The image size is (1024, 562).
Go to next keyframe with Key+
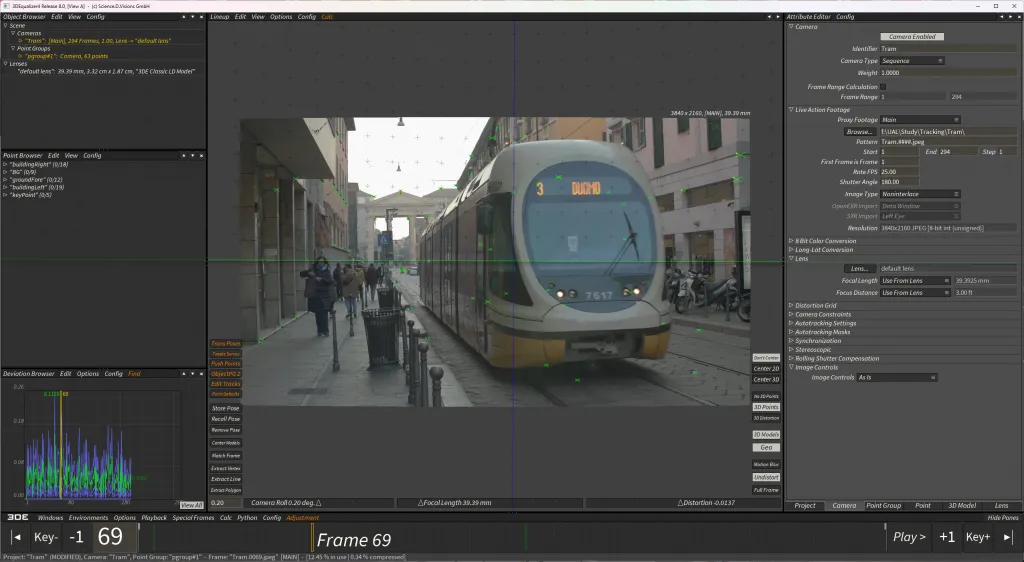click(x=978, y=537)
